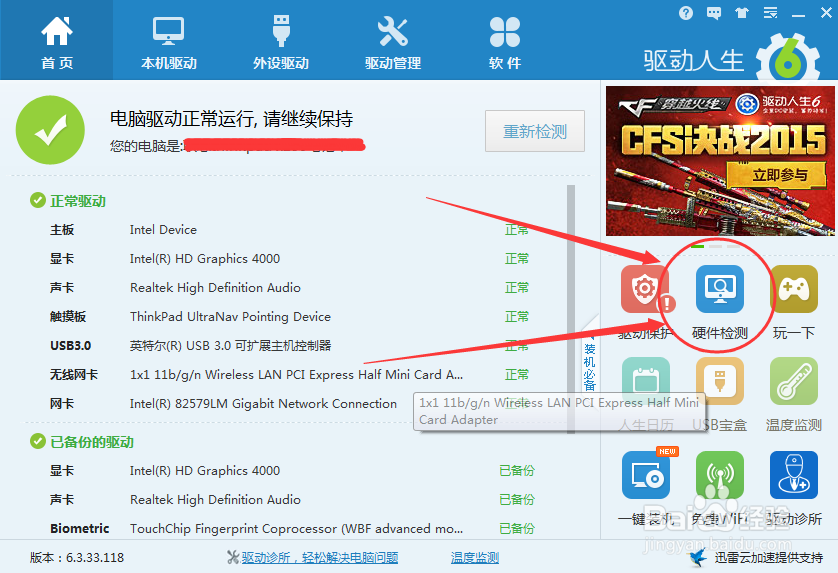This screenshot has height=573, width=838.
Task: Select the 声卡 row under 正常驱动
Action: point(289,288)
